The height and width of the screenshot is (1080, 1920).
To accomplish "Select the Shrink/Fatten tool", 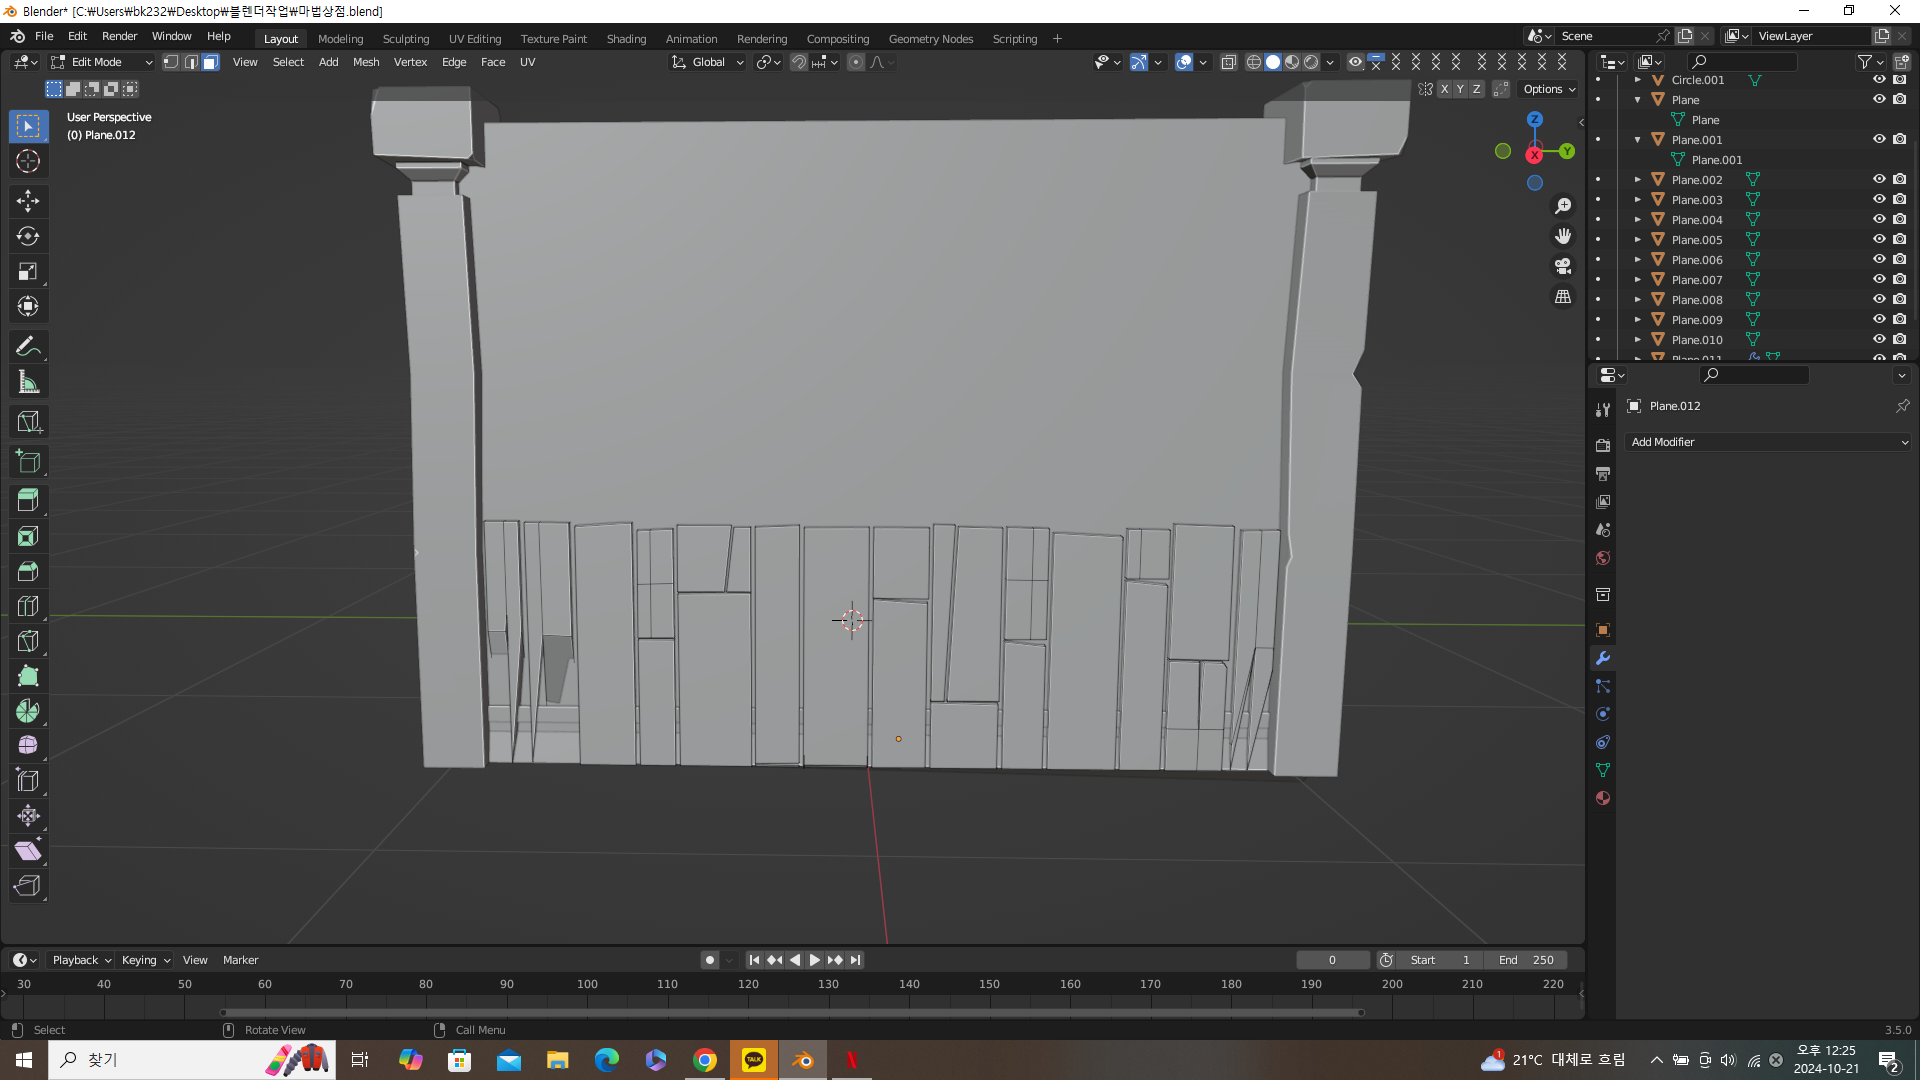I will (28, 816).
